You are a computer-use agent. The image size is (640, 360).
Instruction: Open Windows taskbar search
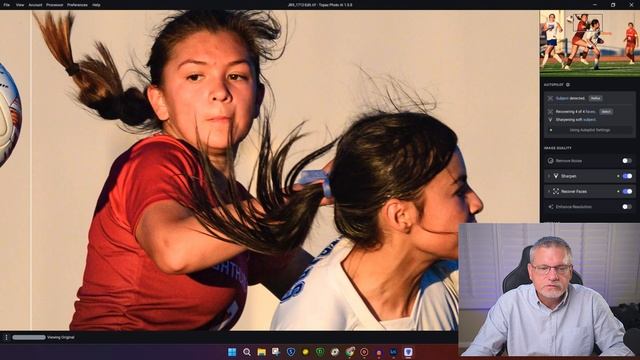click(247, 352)
